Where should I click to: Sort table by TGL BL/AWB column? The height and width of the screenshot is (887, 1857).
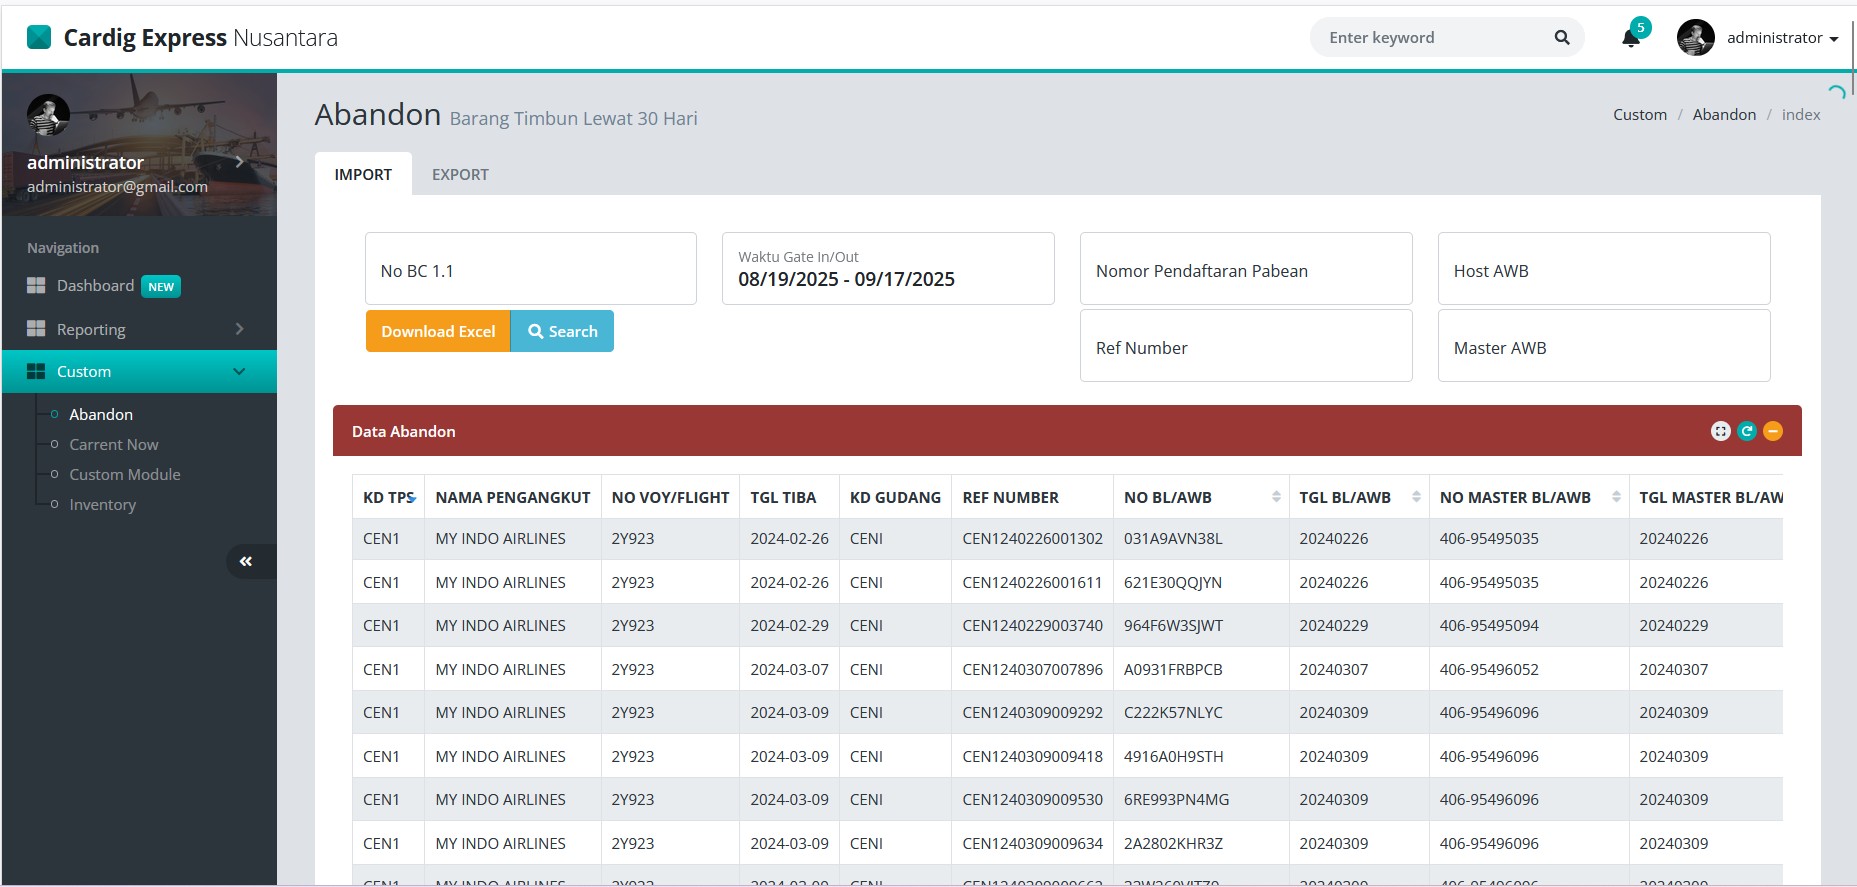click(1416, 497)
